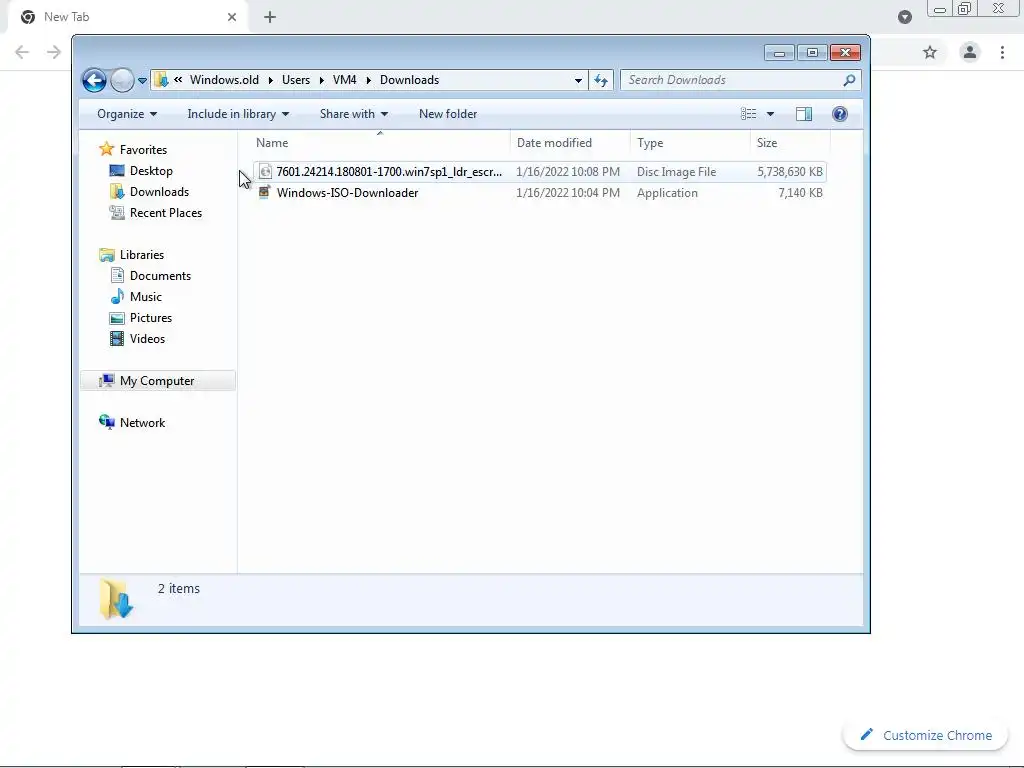This screenshot has width=1024, height=768.
Task: Open Include in library menu
Action: pos(238,114)
